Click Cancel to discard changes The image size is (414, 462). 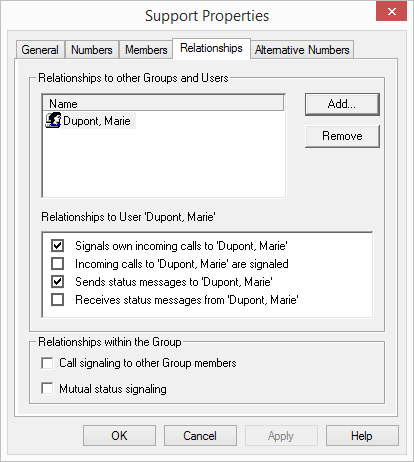[x=200, y=436]
